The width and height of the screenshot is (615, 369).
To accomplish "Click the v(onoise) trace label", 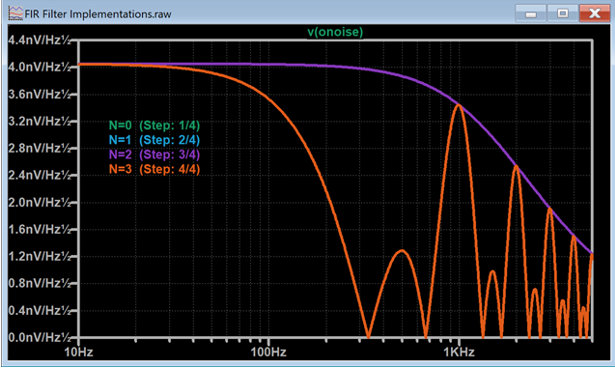I will pyautogui.click(x=335, y=32).
